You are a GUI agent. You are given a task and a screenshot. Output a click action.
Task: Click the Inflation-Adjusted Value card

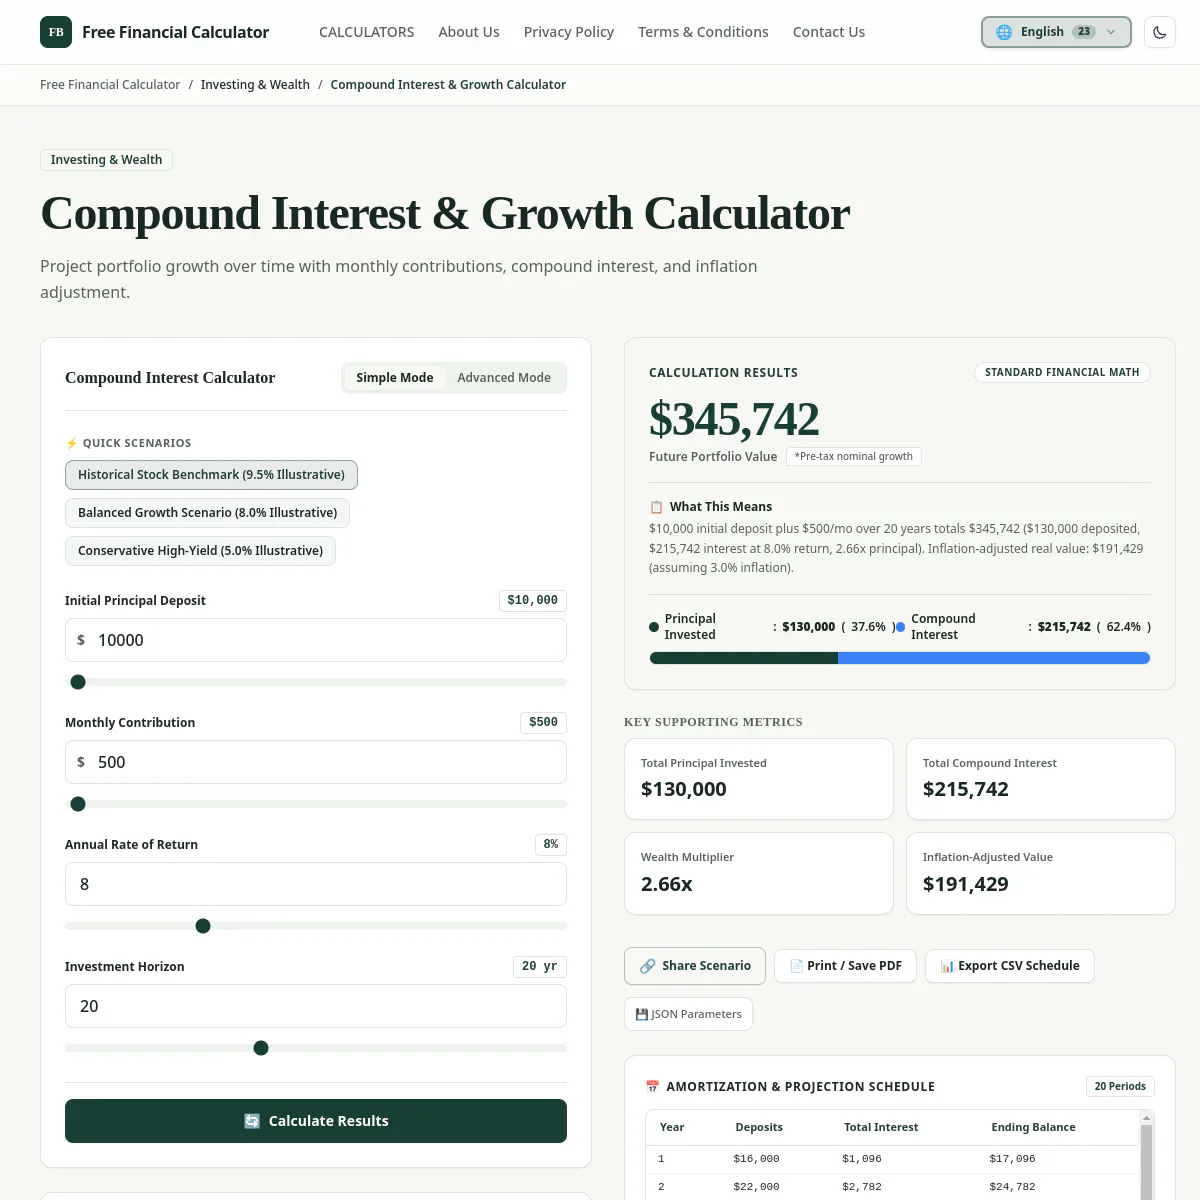(x=1041, y=874)
